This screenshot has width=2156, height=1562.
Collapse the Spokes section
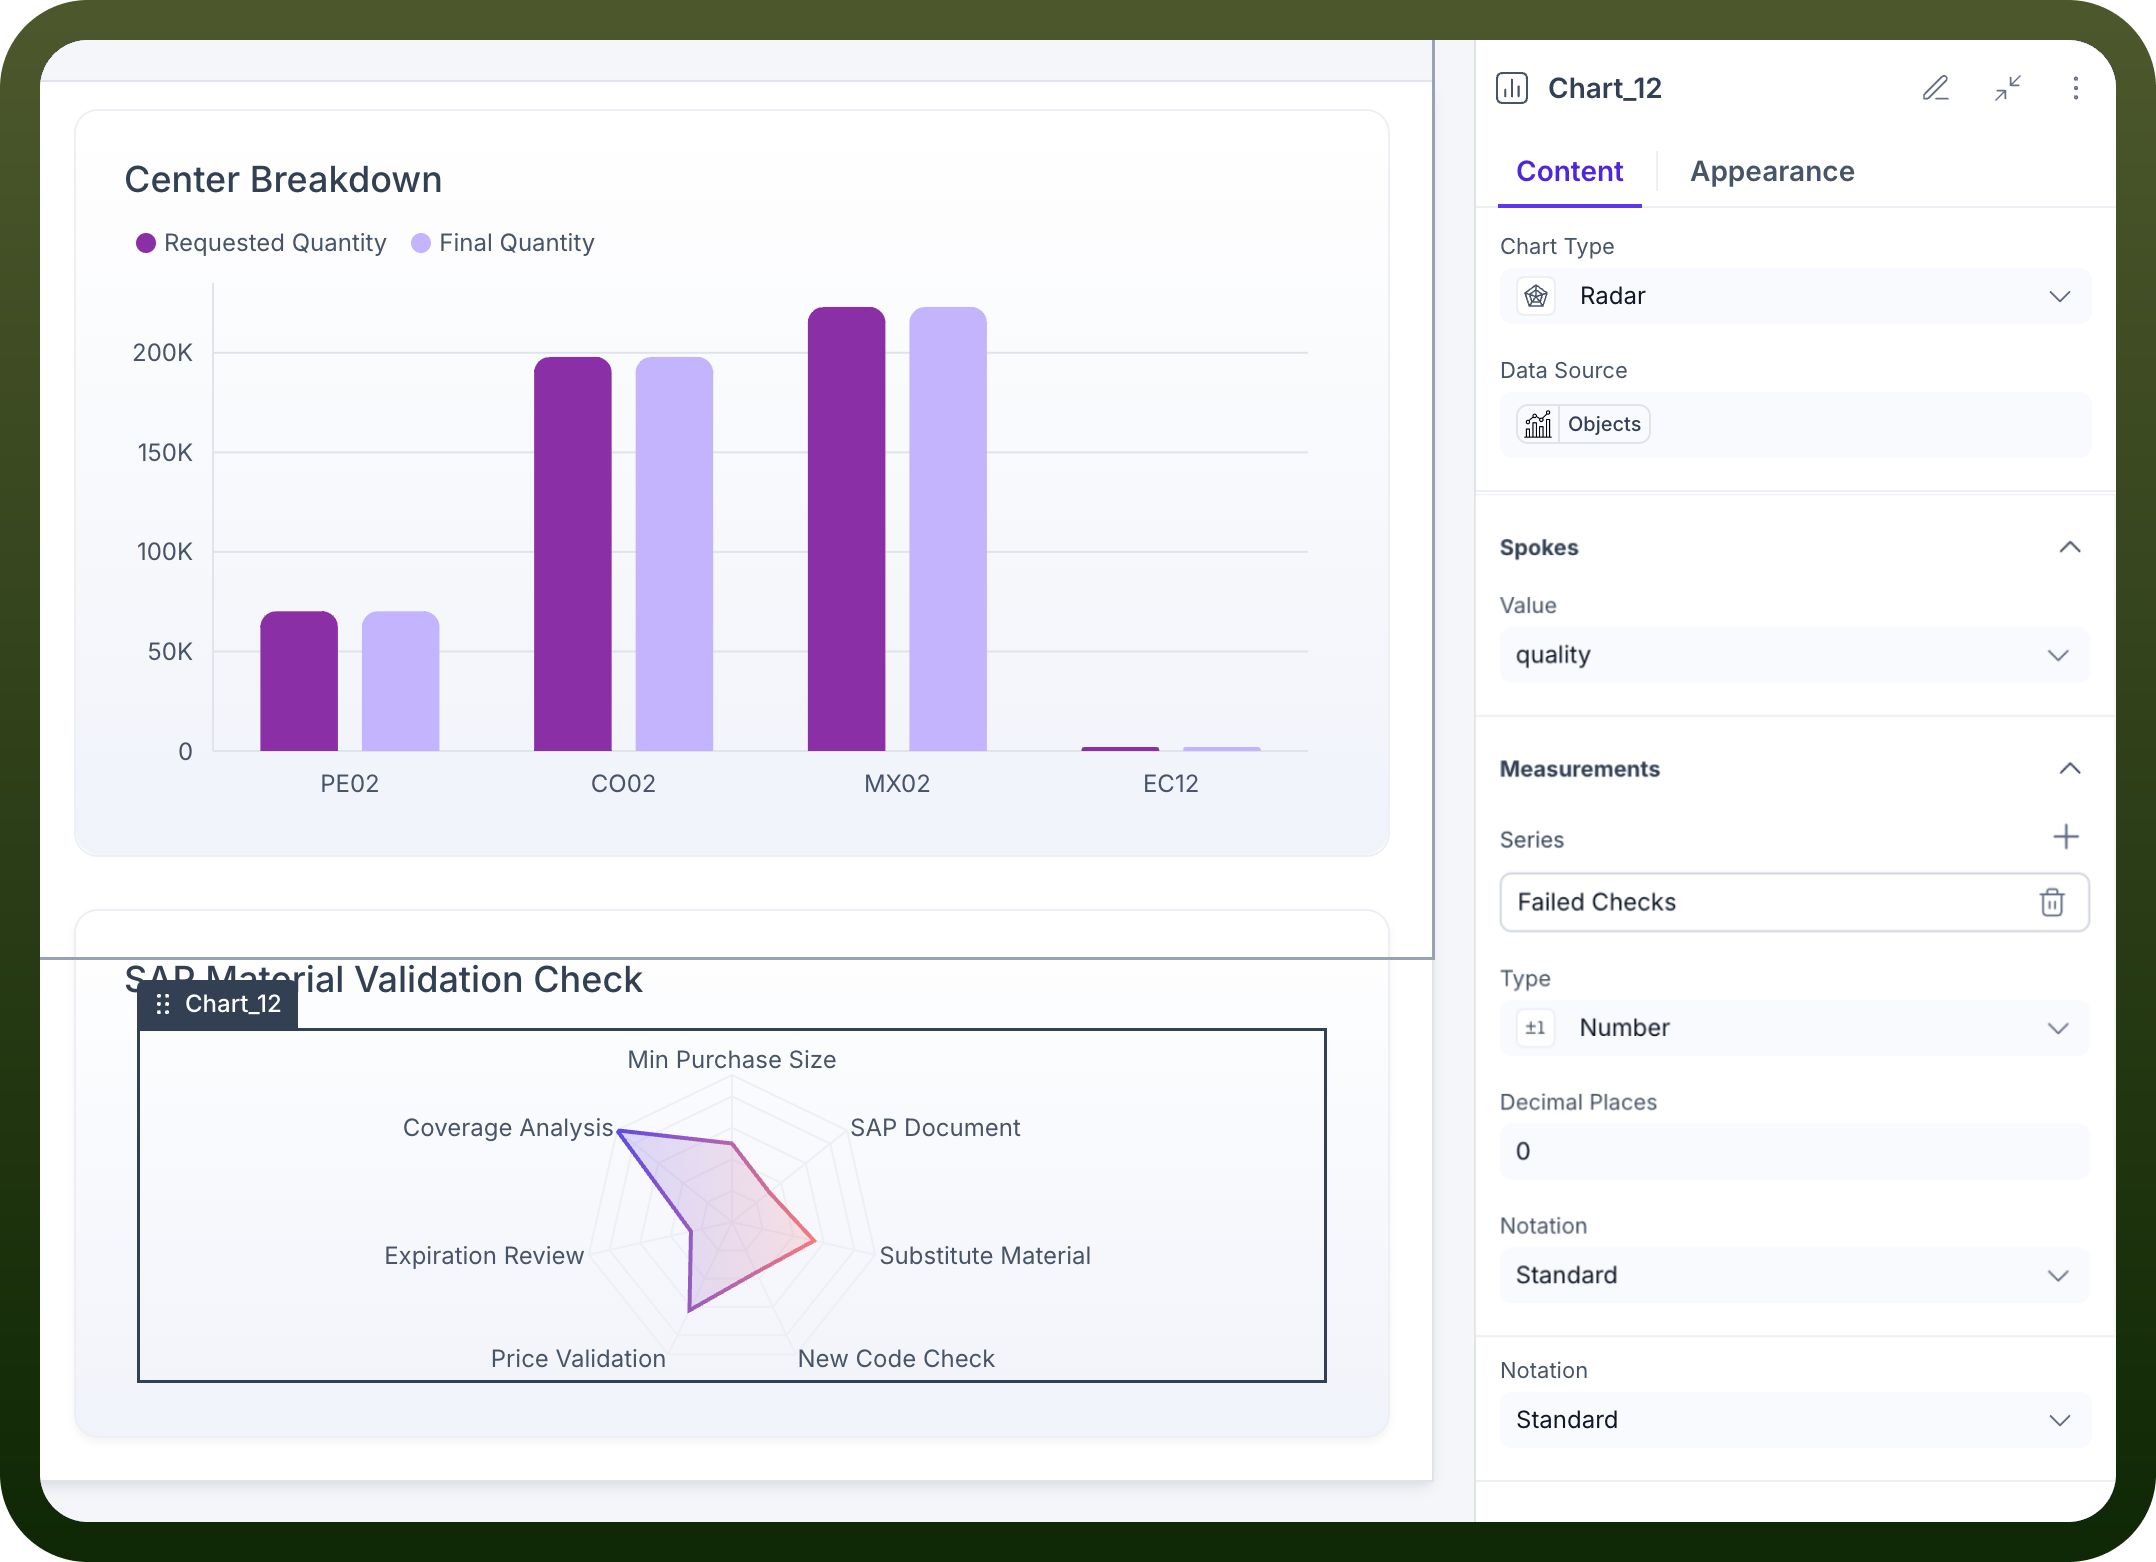2070,547
